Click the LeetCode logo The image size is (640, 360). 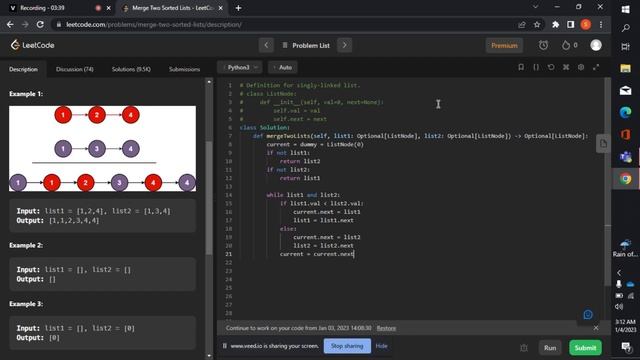tap(32, 45)
